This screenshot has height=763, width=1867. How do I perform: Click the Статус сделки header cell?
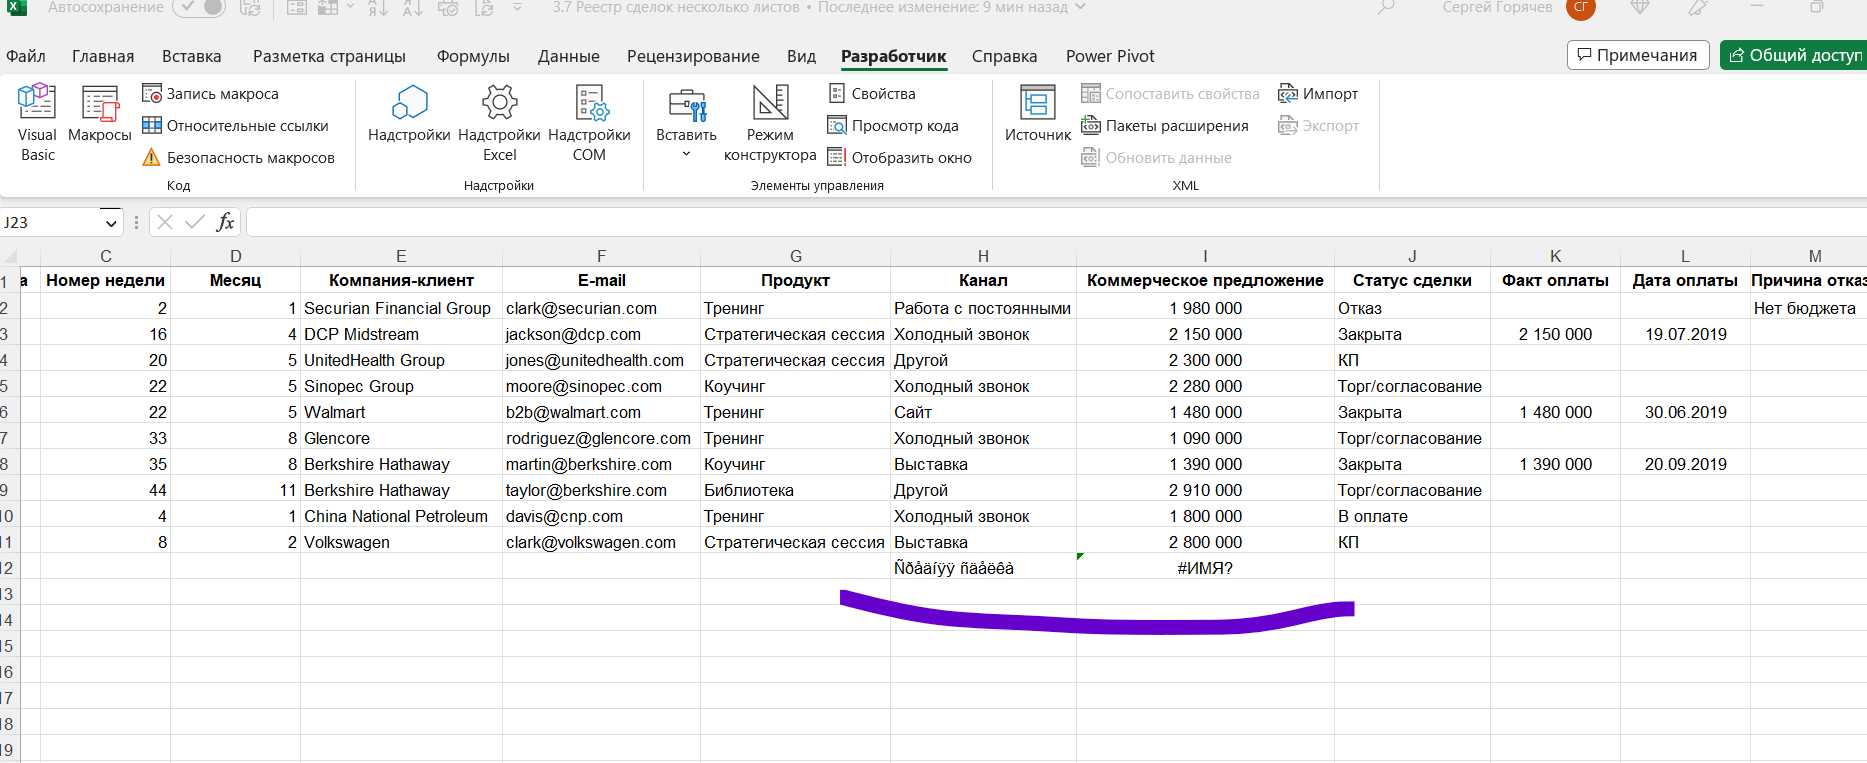tap(1412, 281)
